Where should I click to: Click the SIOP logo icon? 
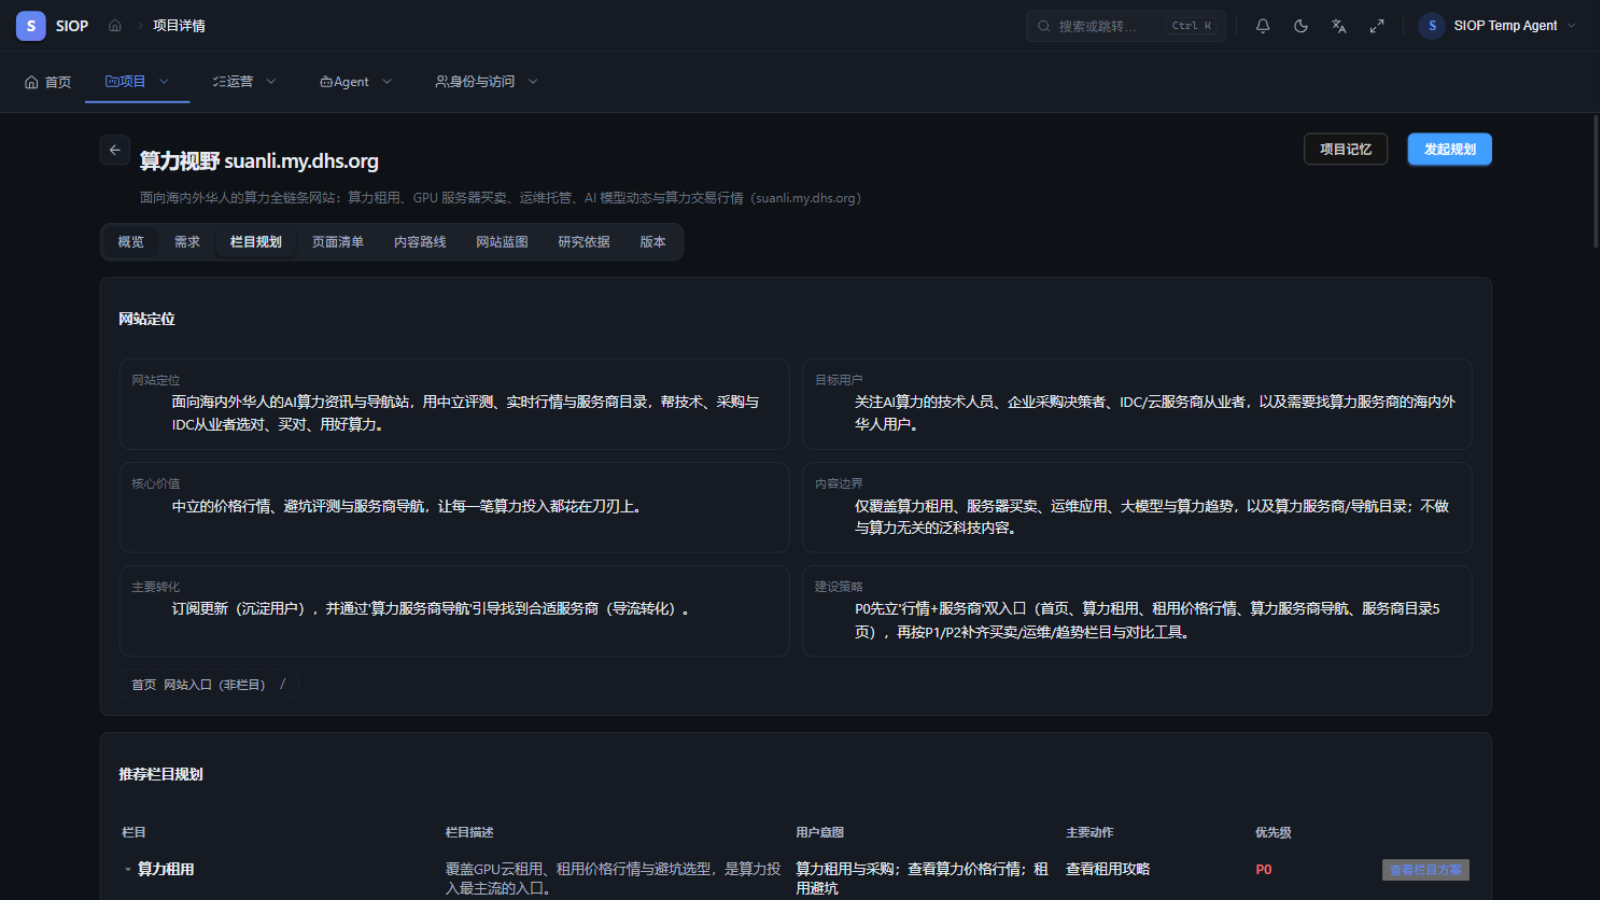pos(31,26)
